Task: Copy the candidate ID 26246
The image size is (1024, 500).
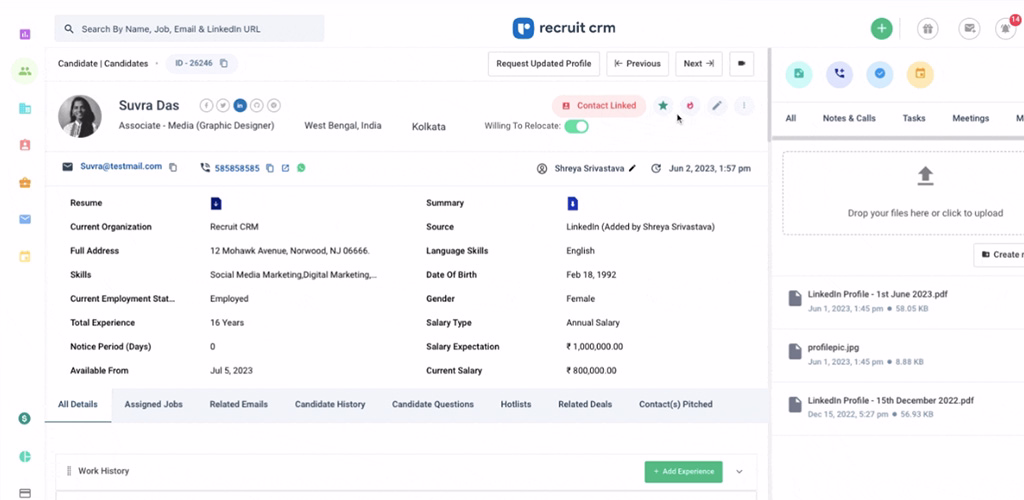Action: (224, 63)
